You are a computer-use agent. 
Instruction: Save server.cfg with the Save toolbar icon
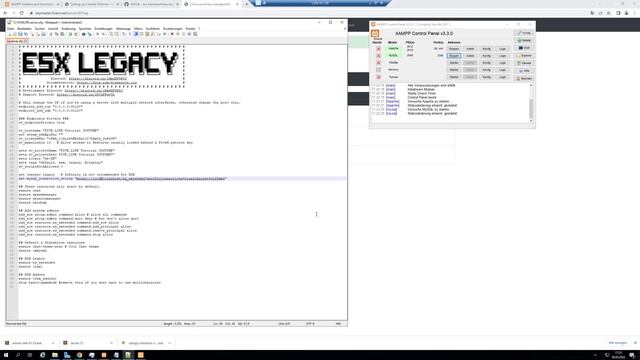click(x=20, y=34)
